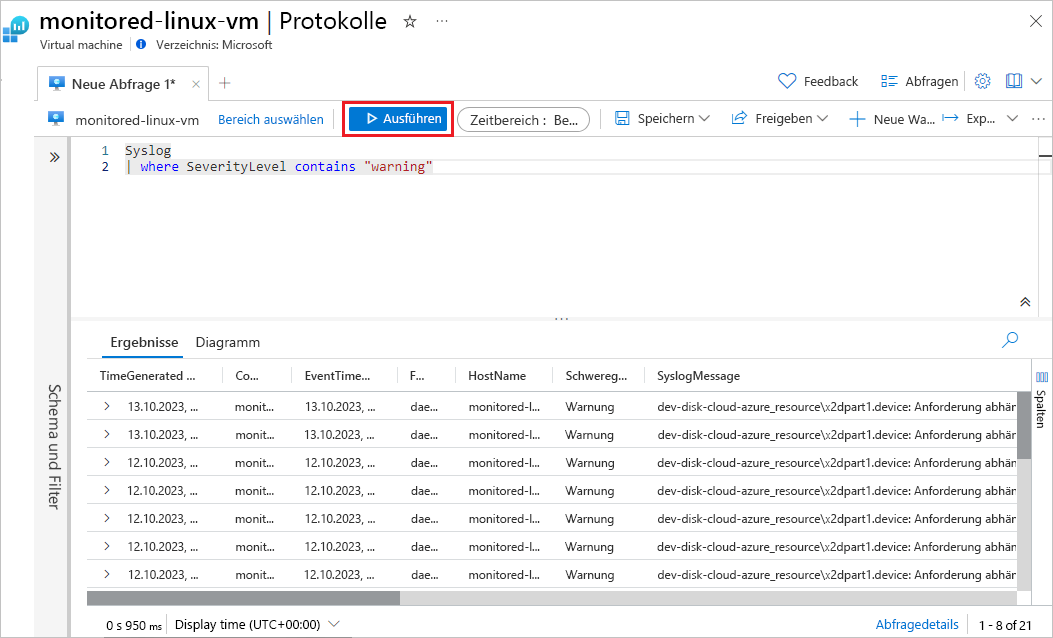Open the Abfragedetails link
This screenshot has width=1053, height=638.
point(917,625)
